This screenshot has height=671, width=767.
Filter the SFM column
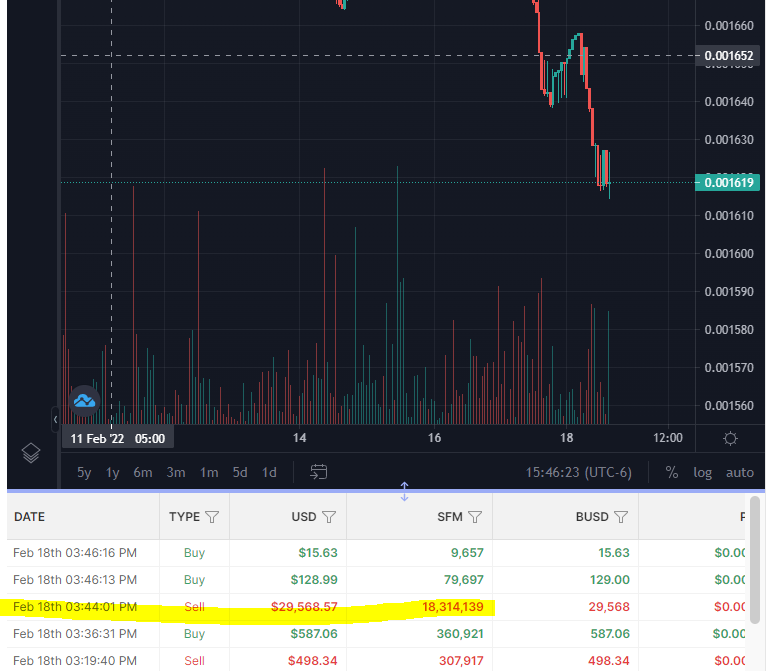475,517
